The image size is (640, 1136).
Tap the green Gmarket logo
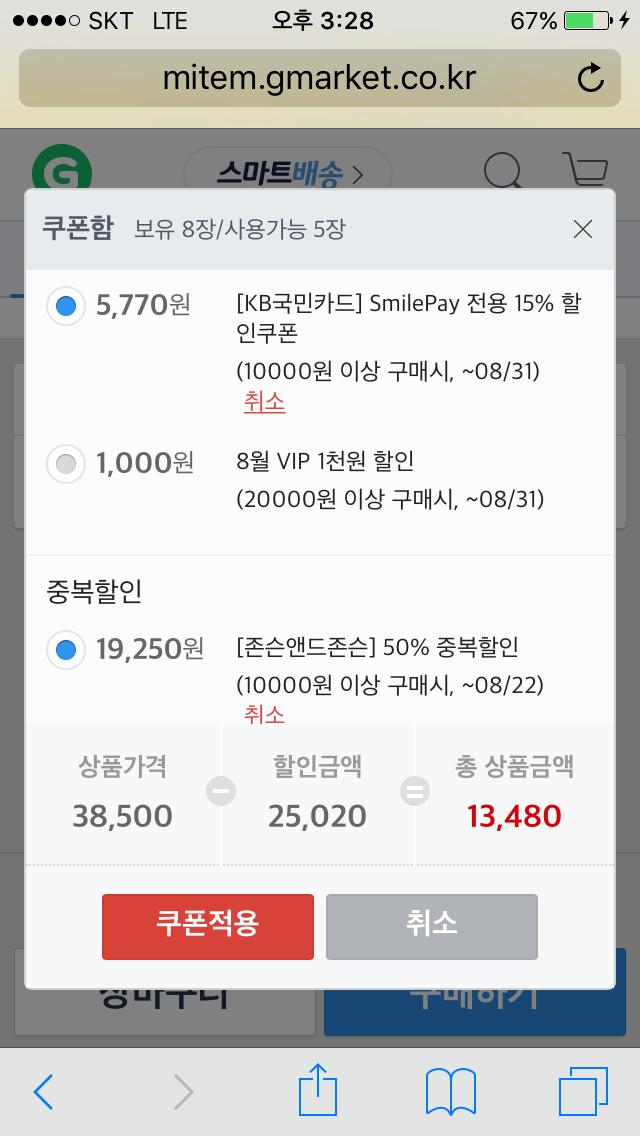(60, 168)
